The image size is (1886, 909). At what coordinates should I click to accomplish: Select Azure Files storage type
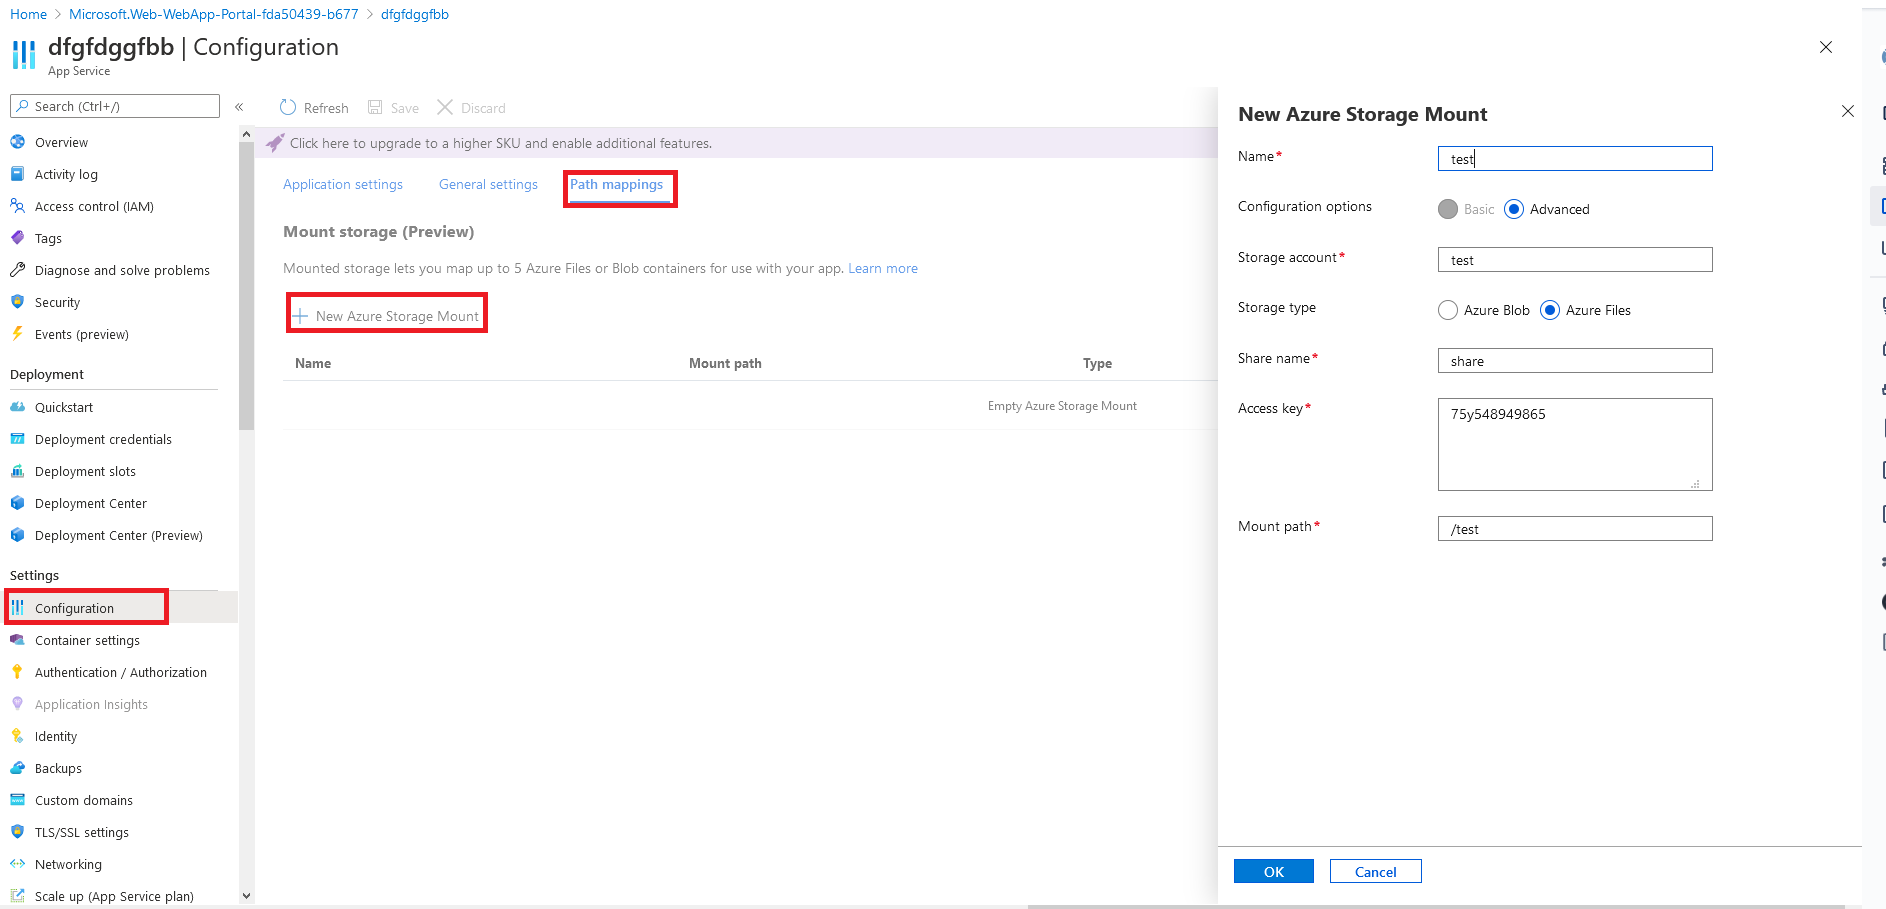1551,310
